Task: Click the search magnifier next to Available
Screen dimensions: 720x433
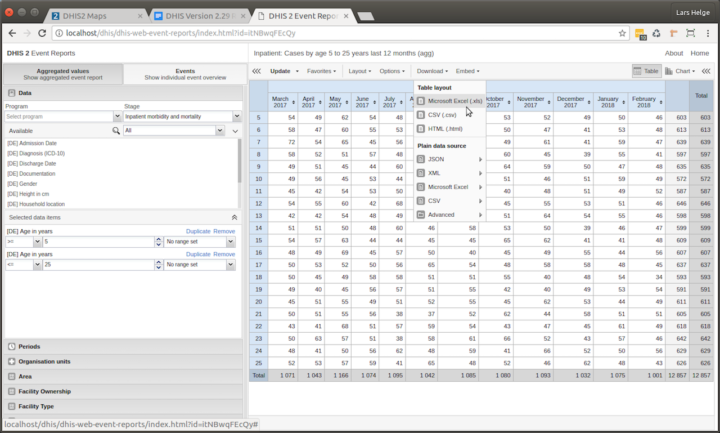Action: coord(116,131)
